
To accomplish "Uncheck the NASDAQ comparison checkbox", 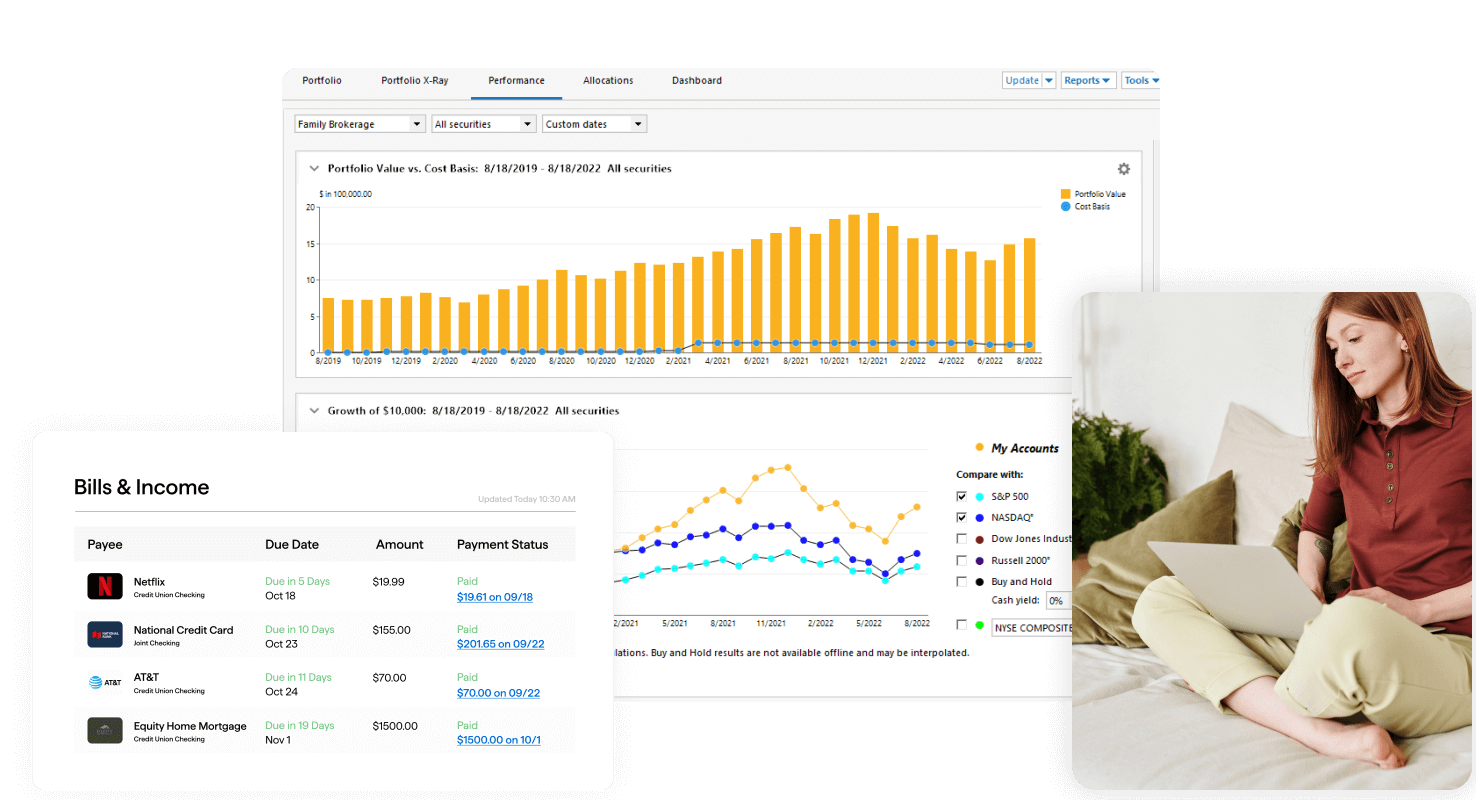I will tap(962, 517).
